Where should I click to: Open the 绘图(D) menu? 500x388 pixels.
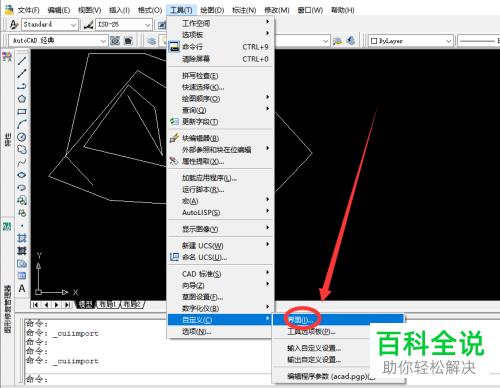click(x=212, y=10)
